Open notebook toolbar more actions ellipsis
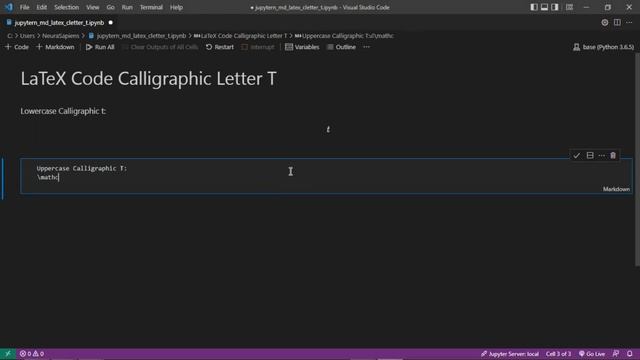The height and width of the screenshot is (360, 640). point(367,47)
